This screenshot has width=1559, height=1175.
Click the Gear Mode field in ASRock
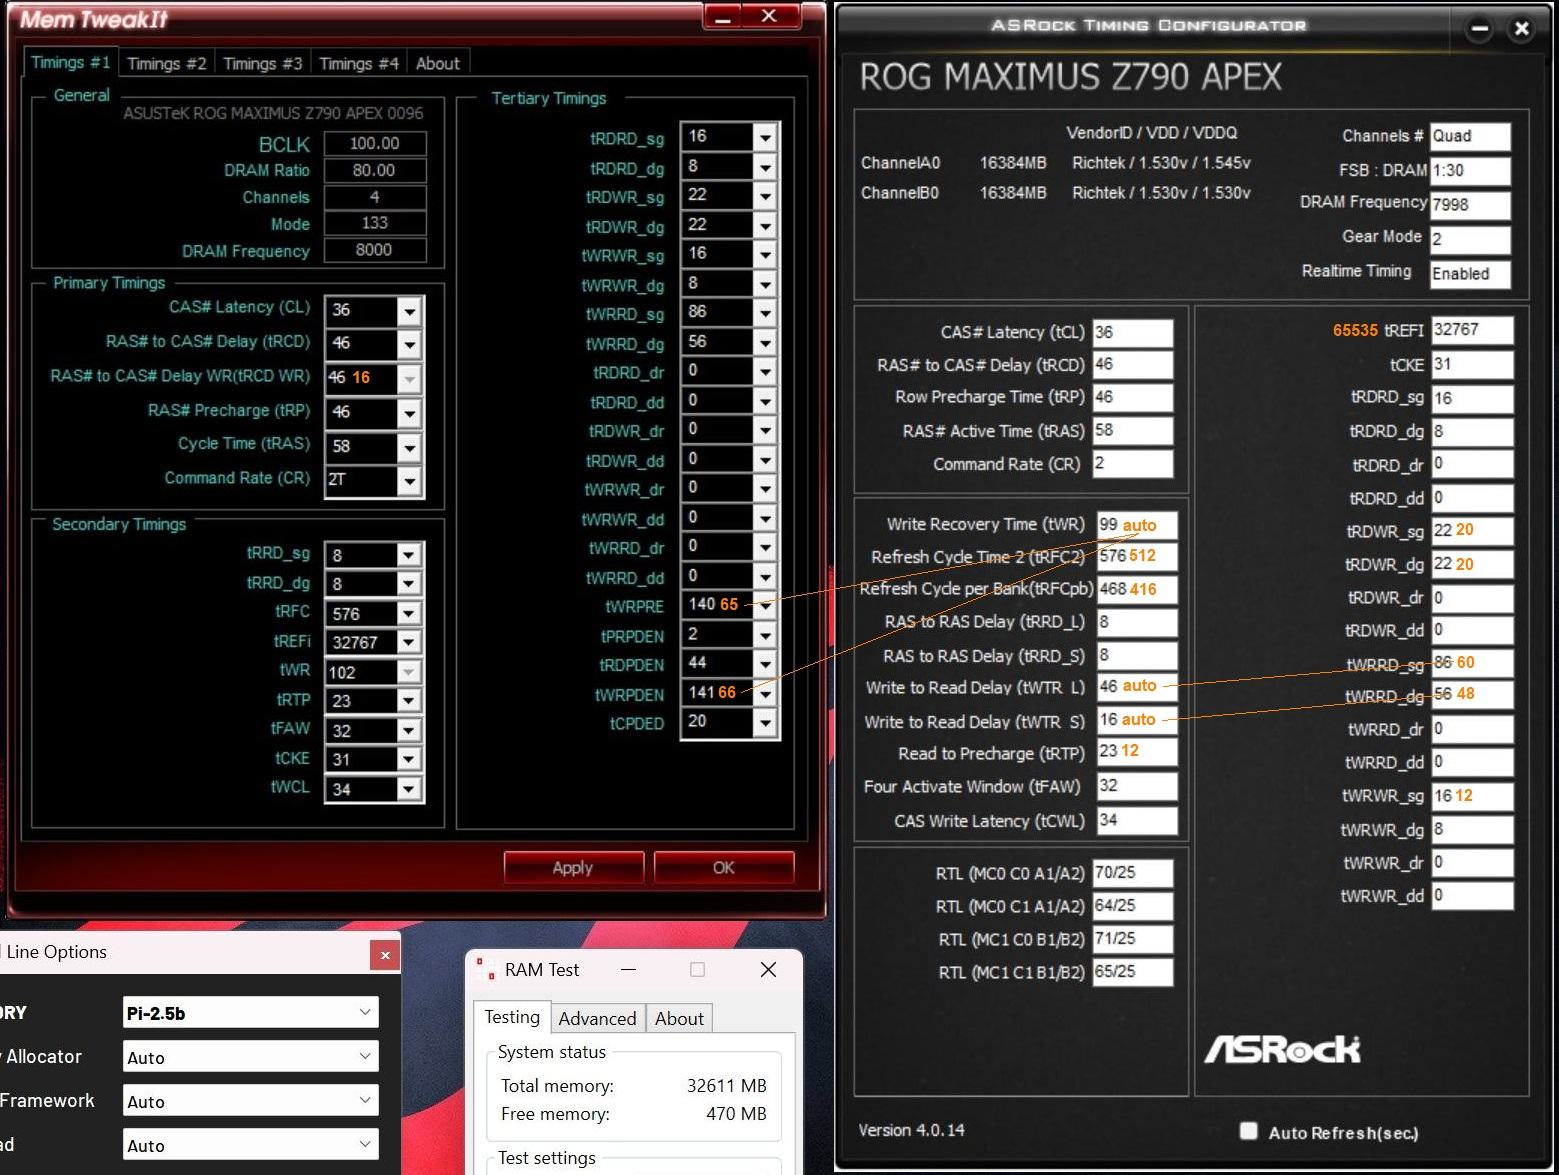tap(1470, 239)
